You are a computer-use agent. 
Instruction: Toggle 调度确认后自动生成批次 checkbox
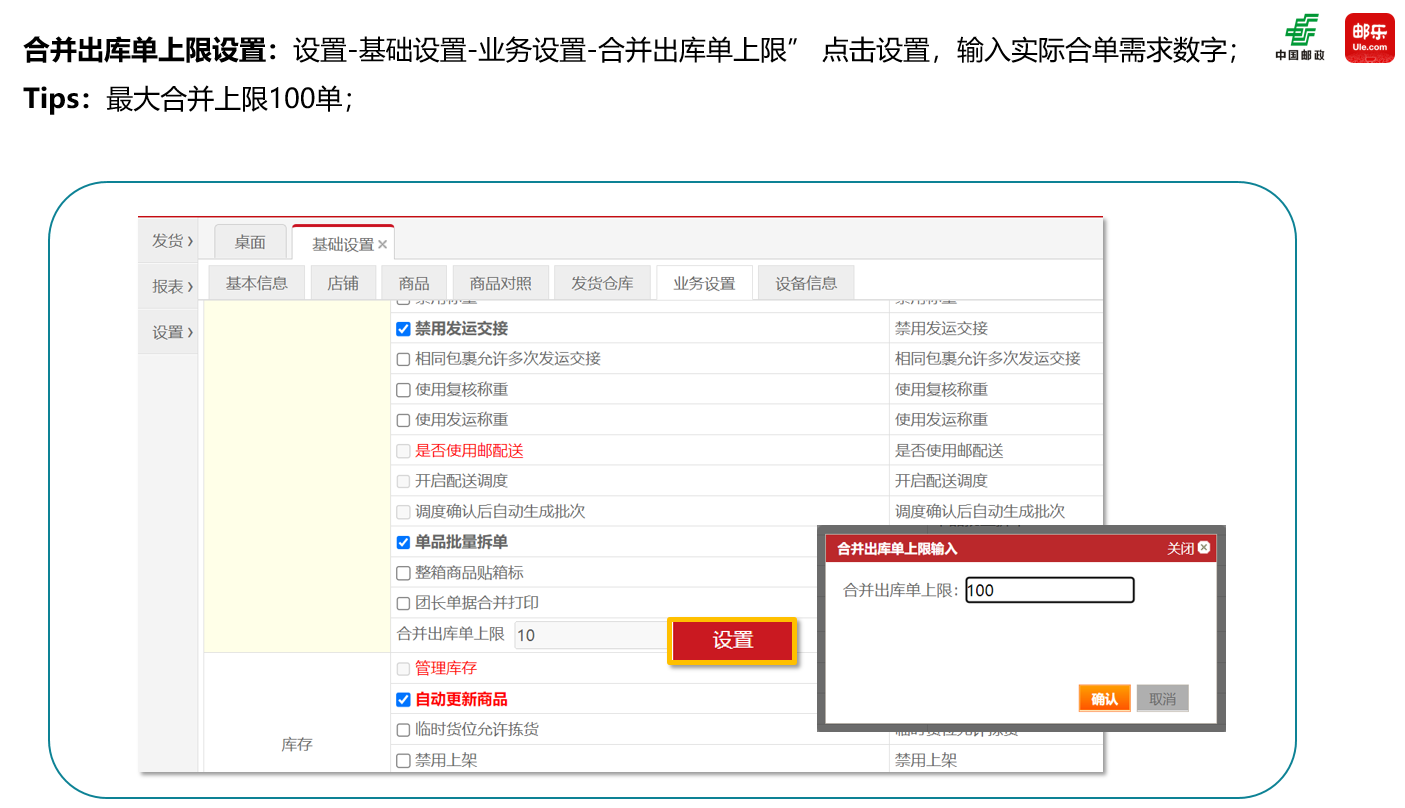(404, 512)
